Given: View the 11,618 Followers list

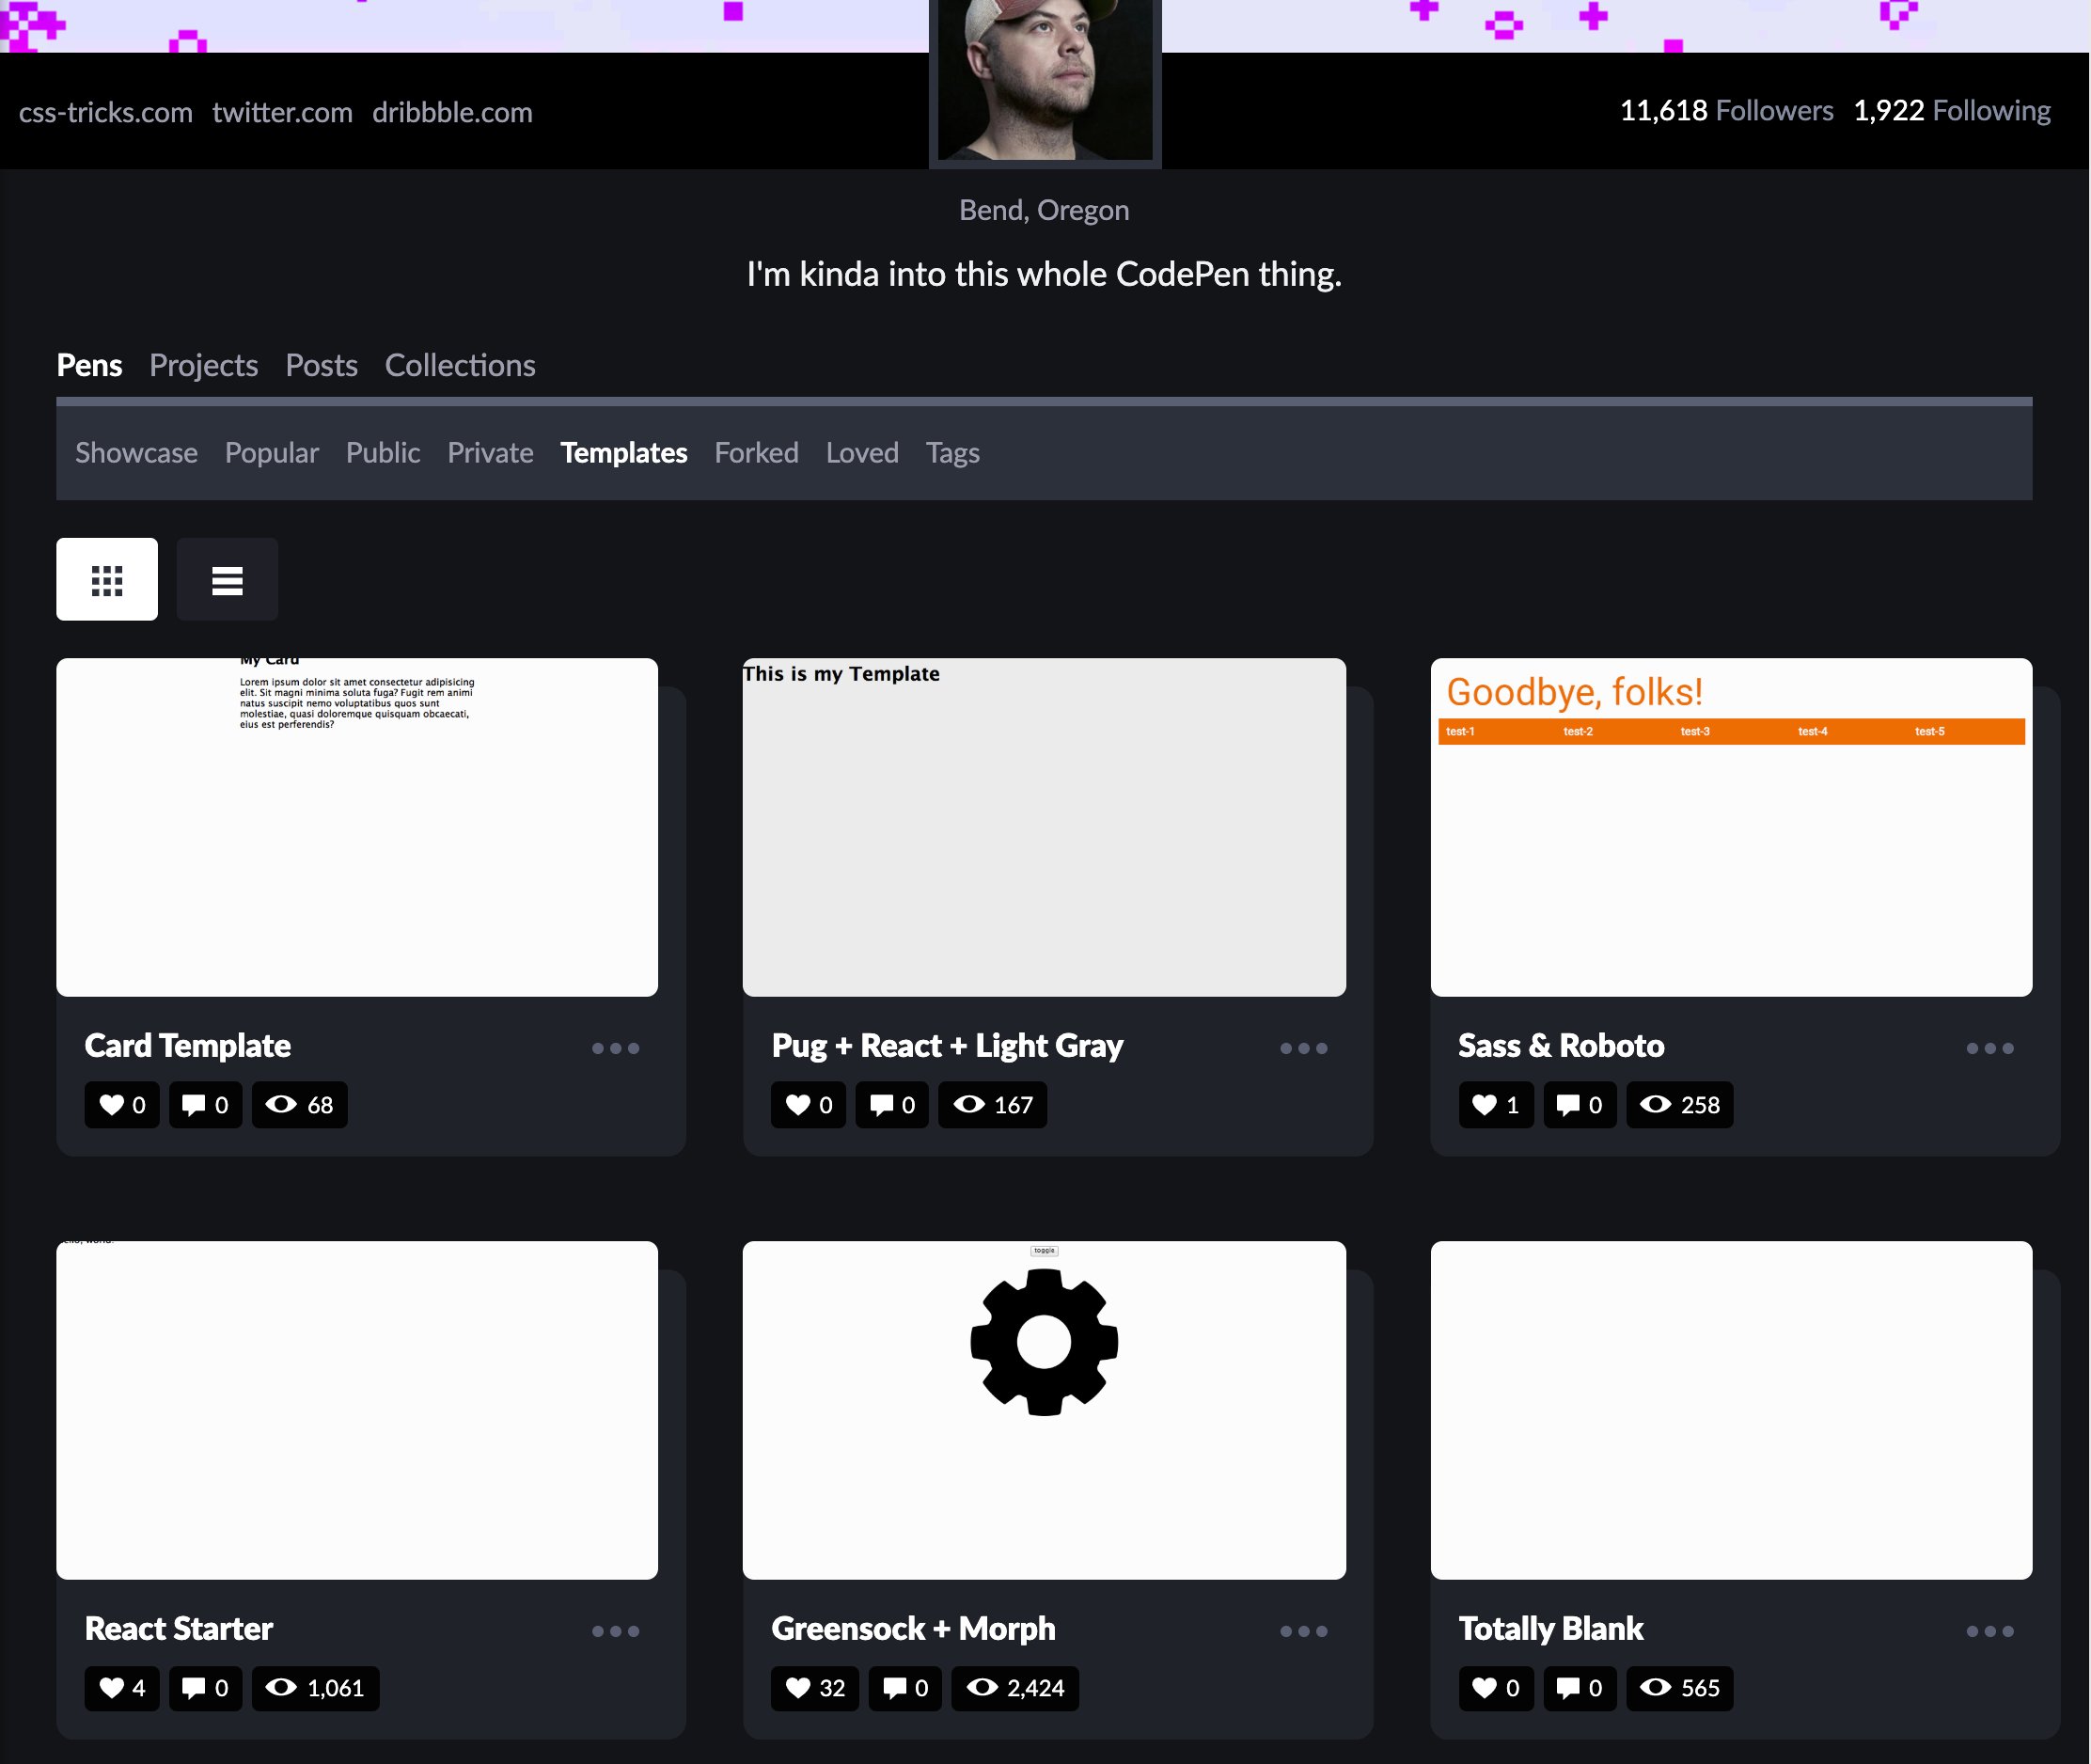Looking at the screenshot, I should click(1726, 110).
